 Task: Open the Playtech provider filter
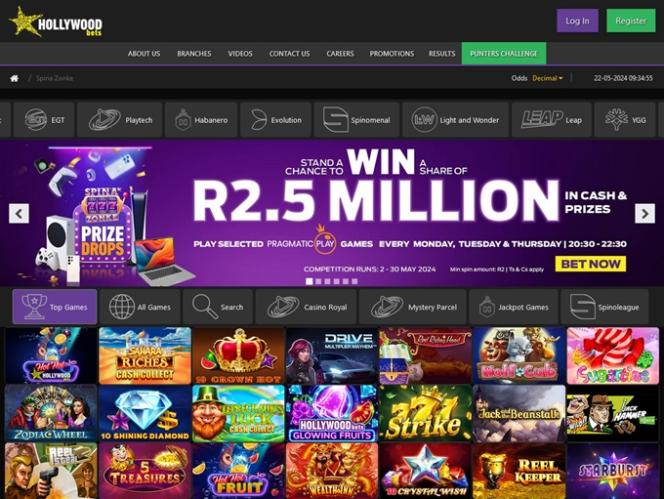tap(120, 120)
